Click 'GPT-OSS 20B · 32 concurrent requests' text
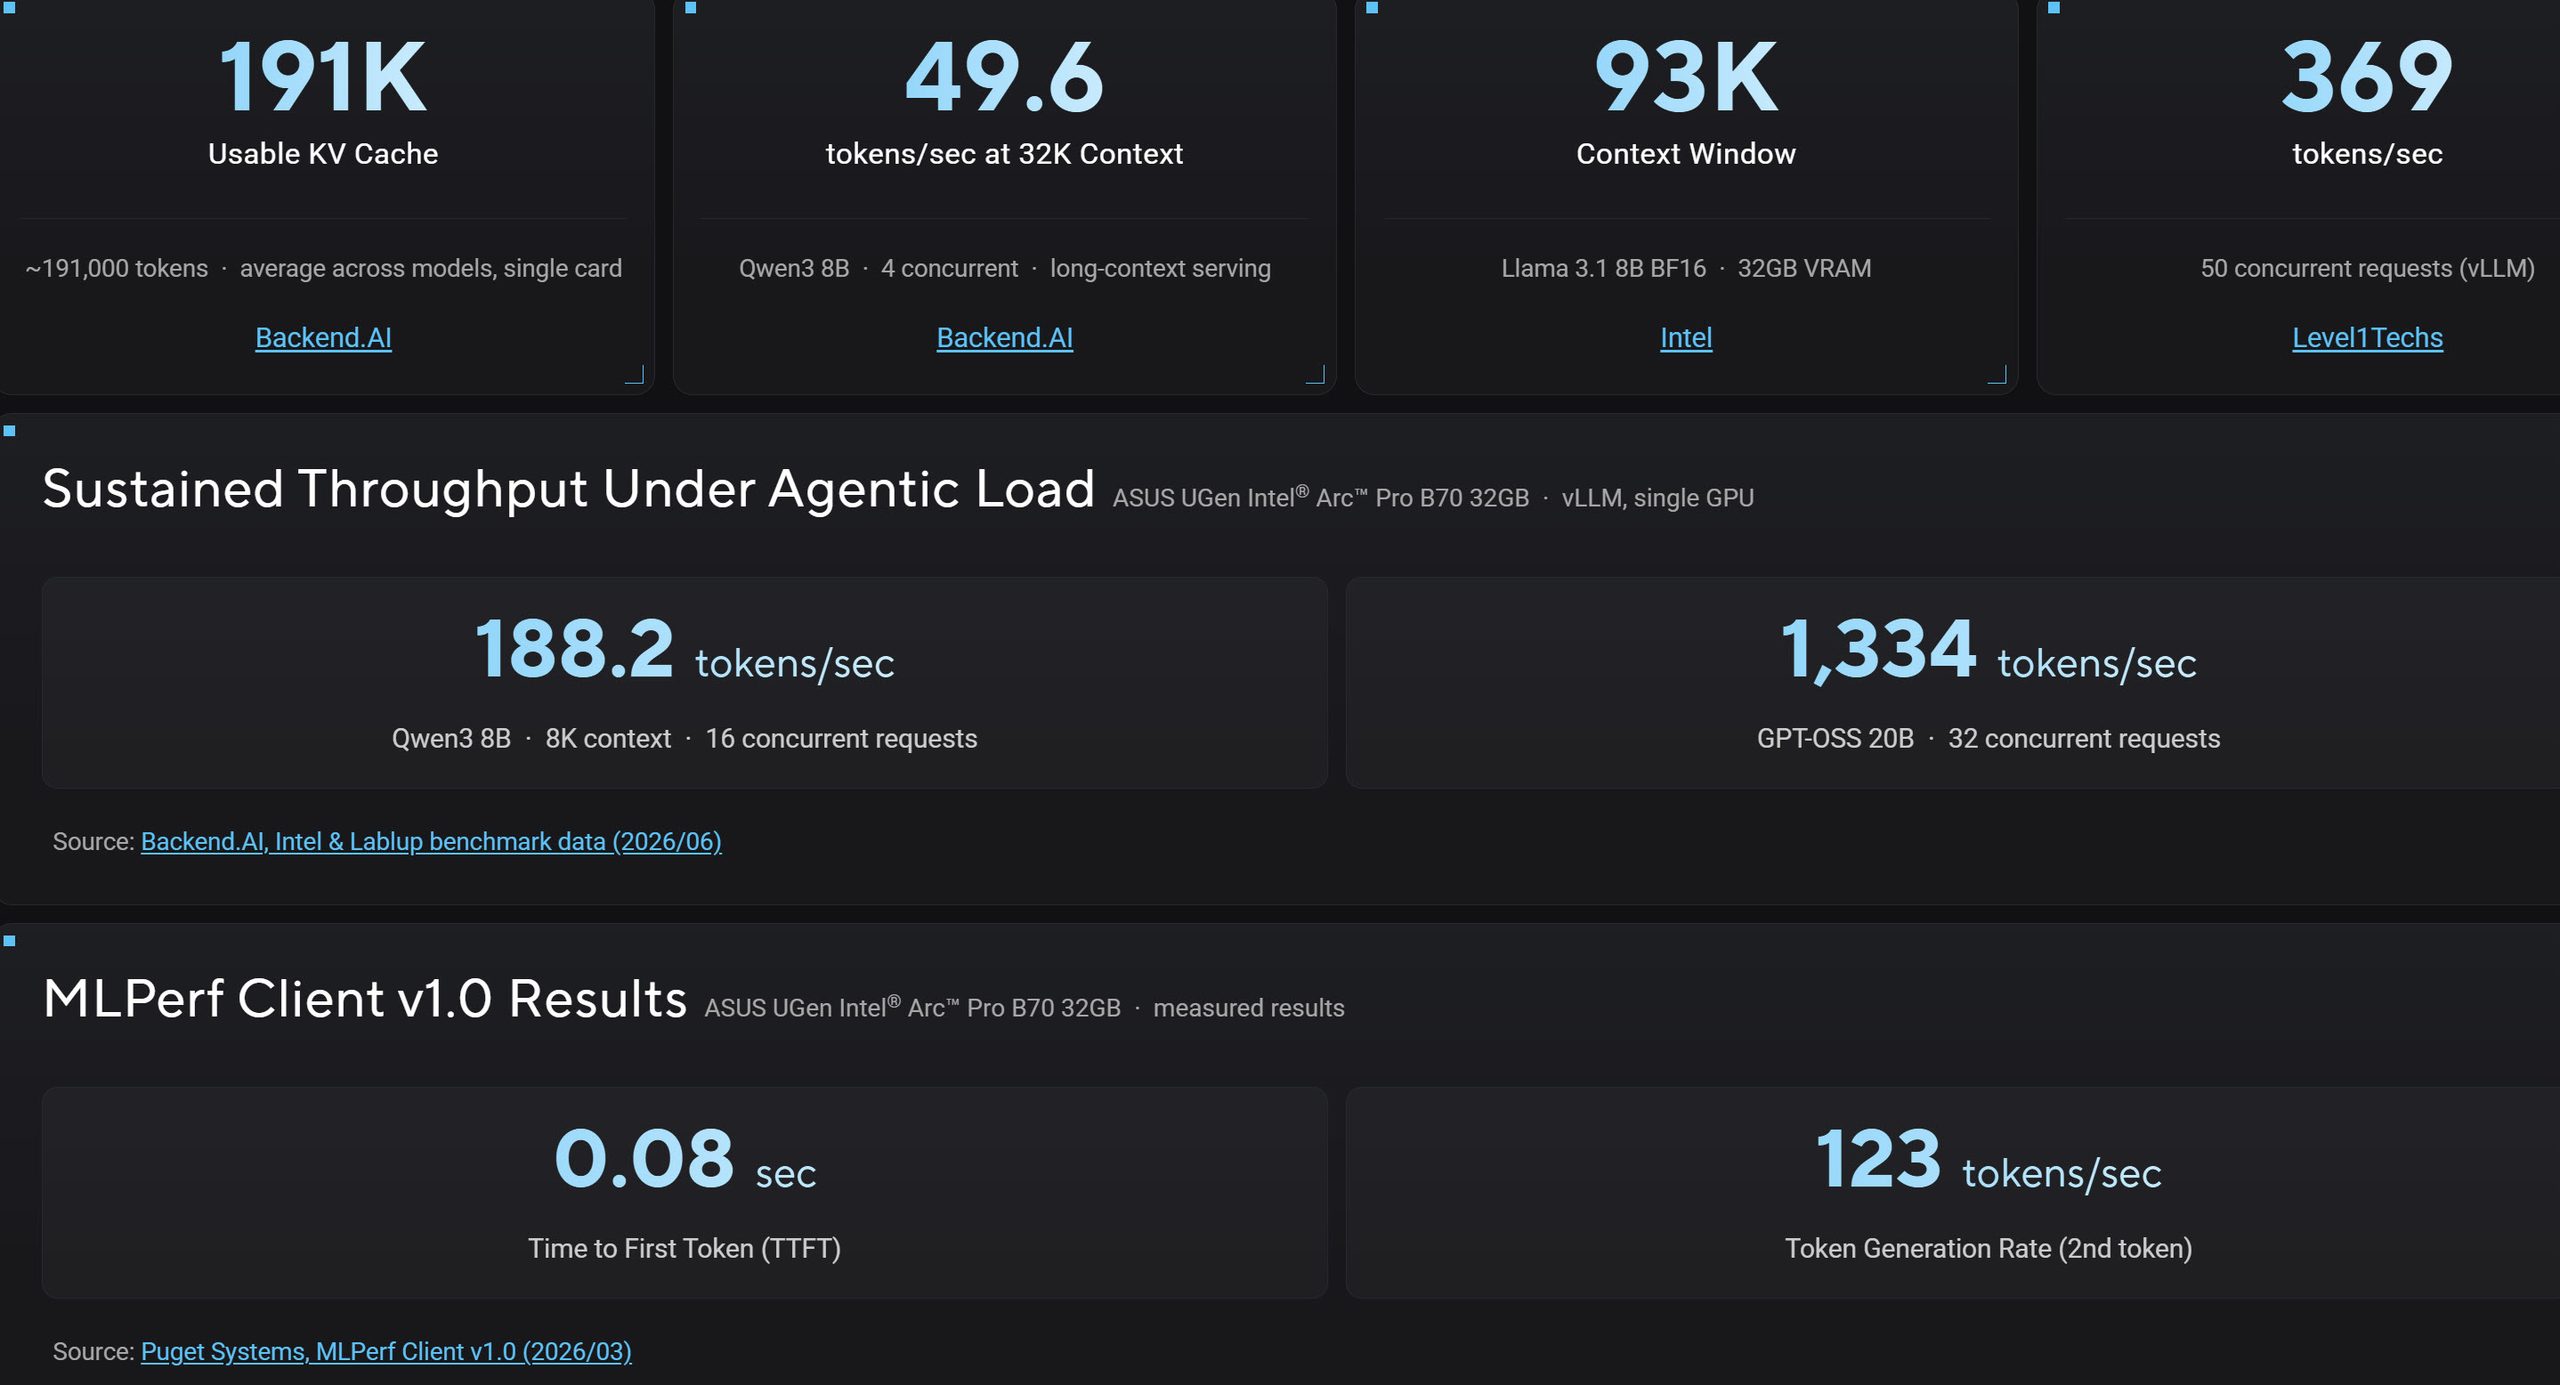The height and width of the screenshot is (1385, 2560). (1988, 739)
